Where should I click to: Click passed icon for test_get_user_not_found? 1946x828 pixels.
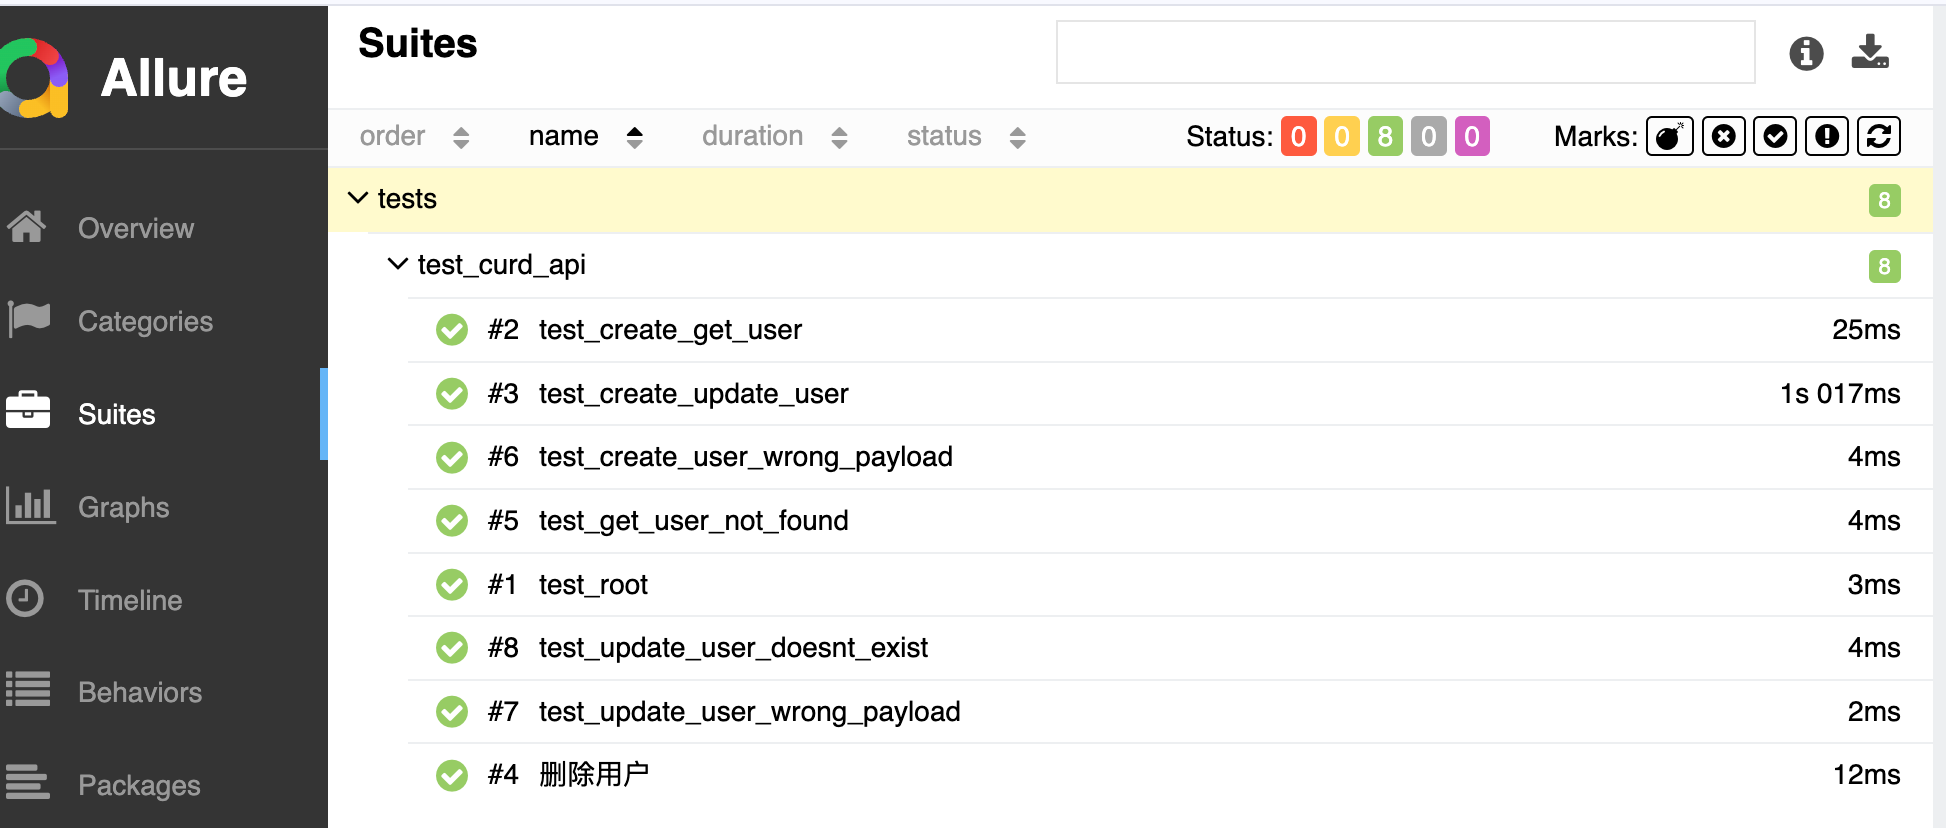pyautogui.click(x=452, y=521)
